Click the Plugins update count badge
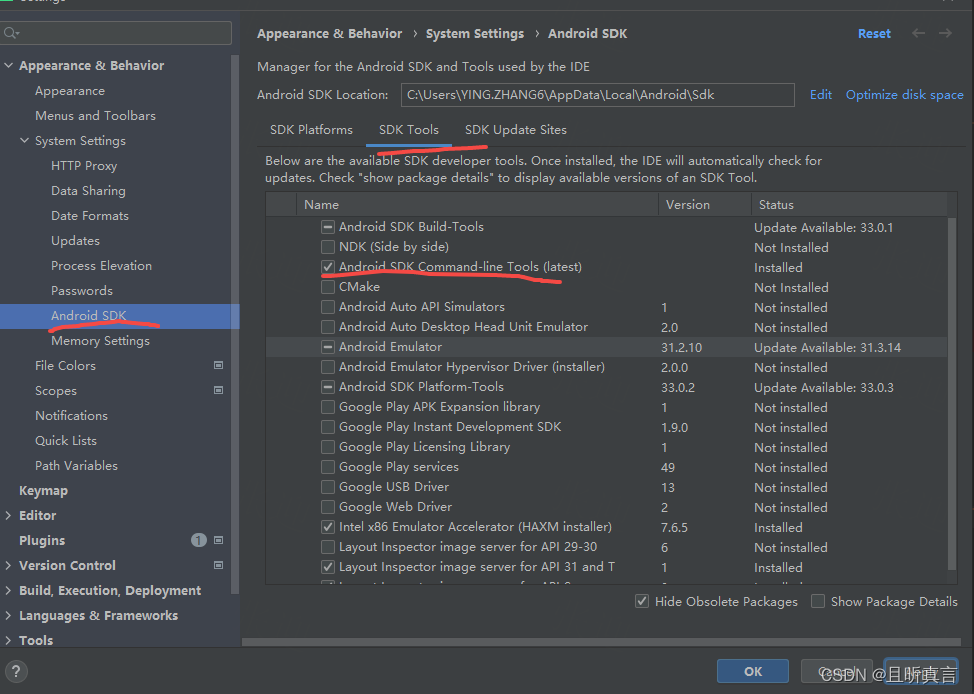This screenshot has width=974, height=694. (198, 541)
